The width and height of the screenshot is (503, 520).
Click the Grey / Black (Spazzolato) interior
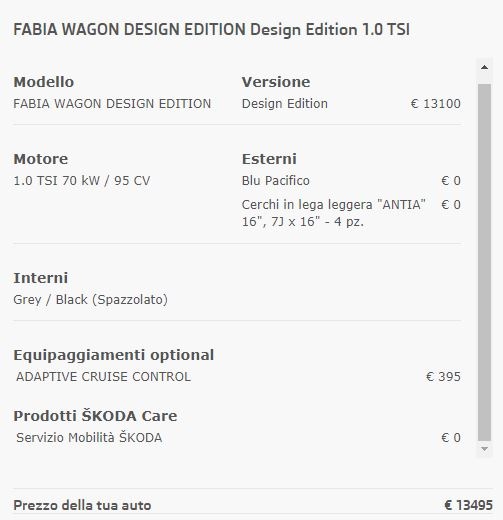click(x=90, y=300)
